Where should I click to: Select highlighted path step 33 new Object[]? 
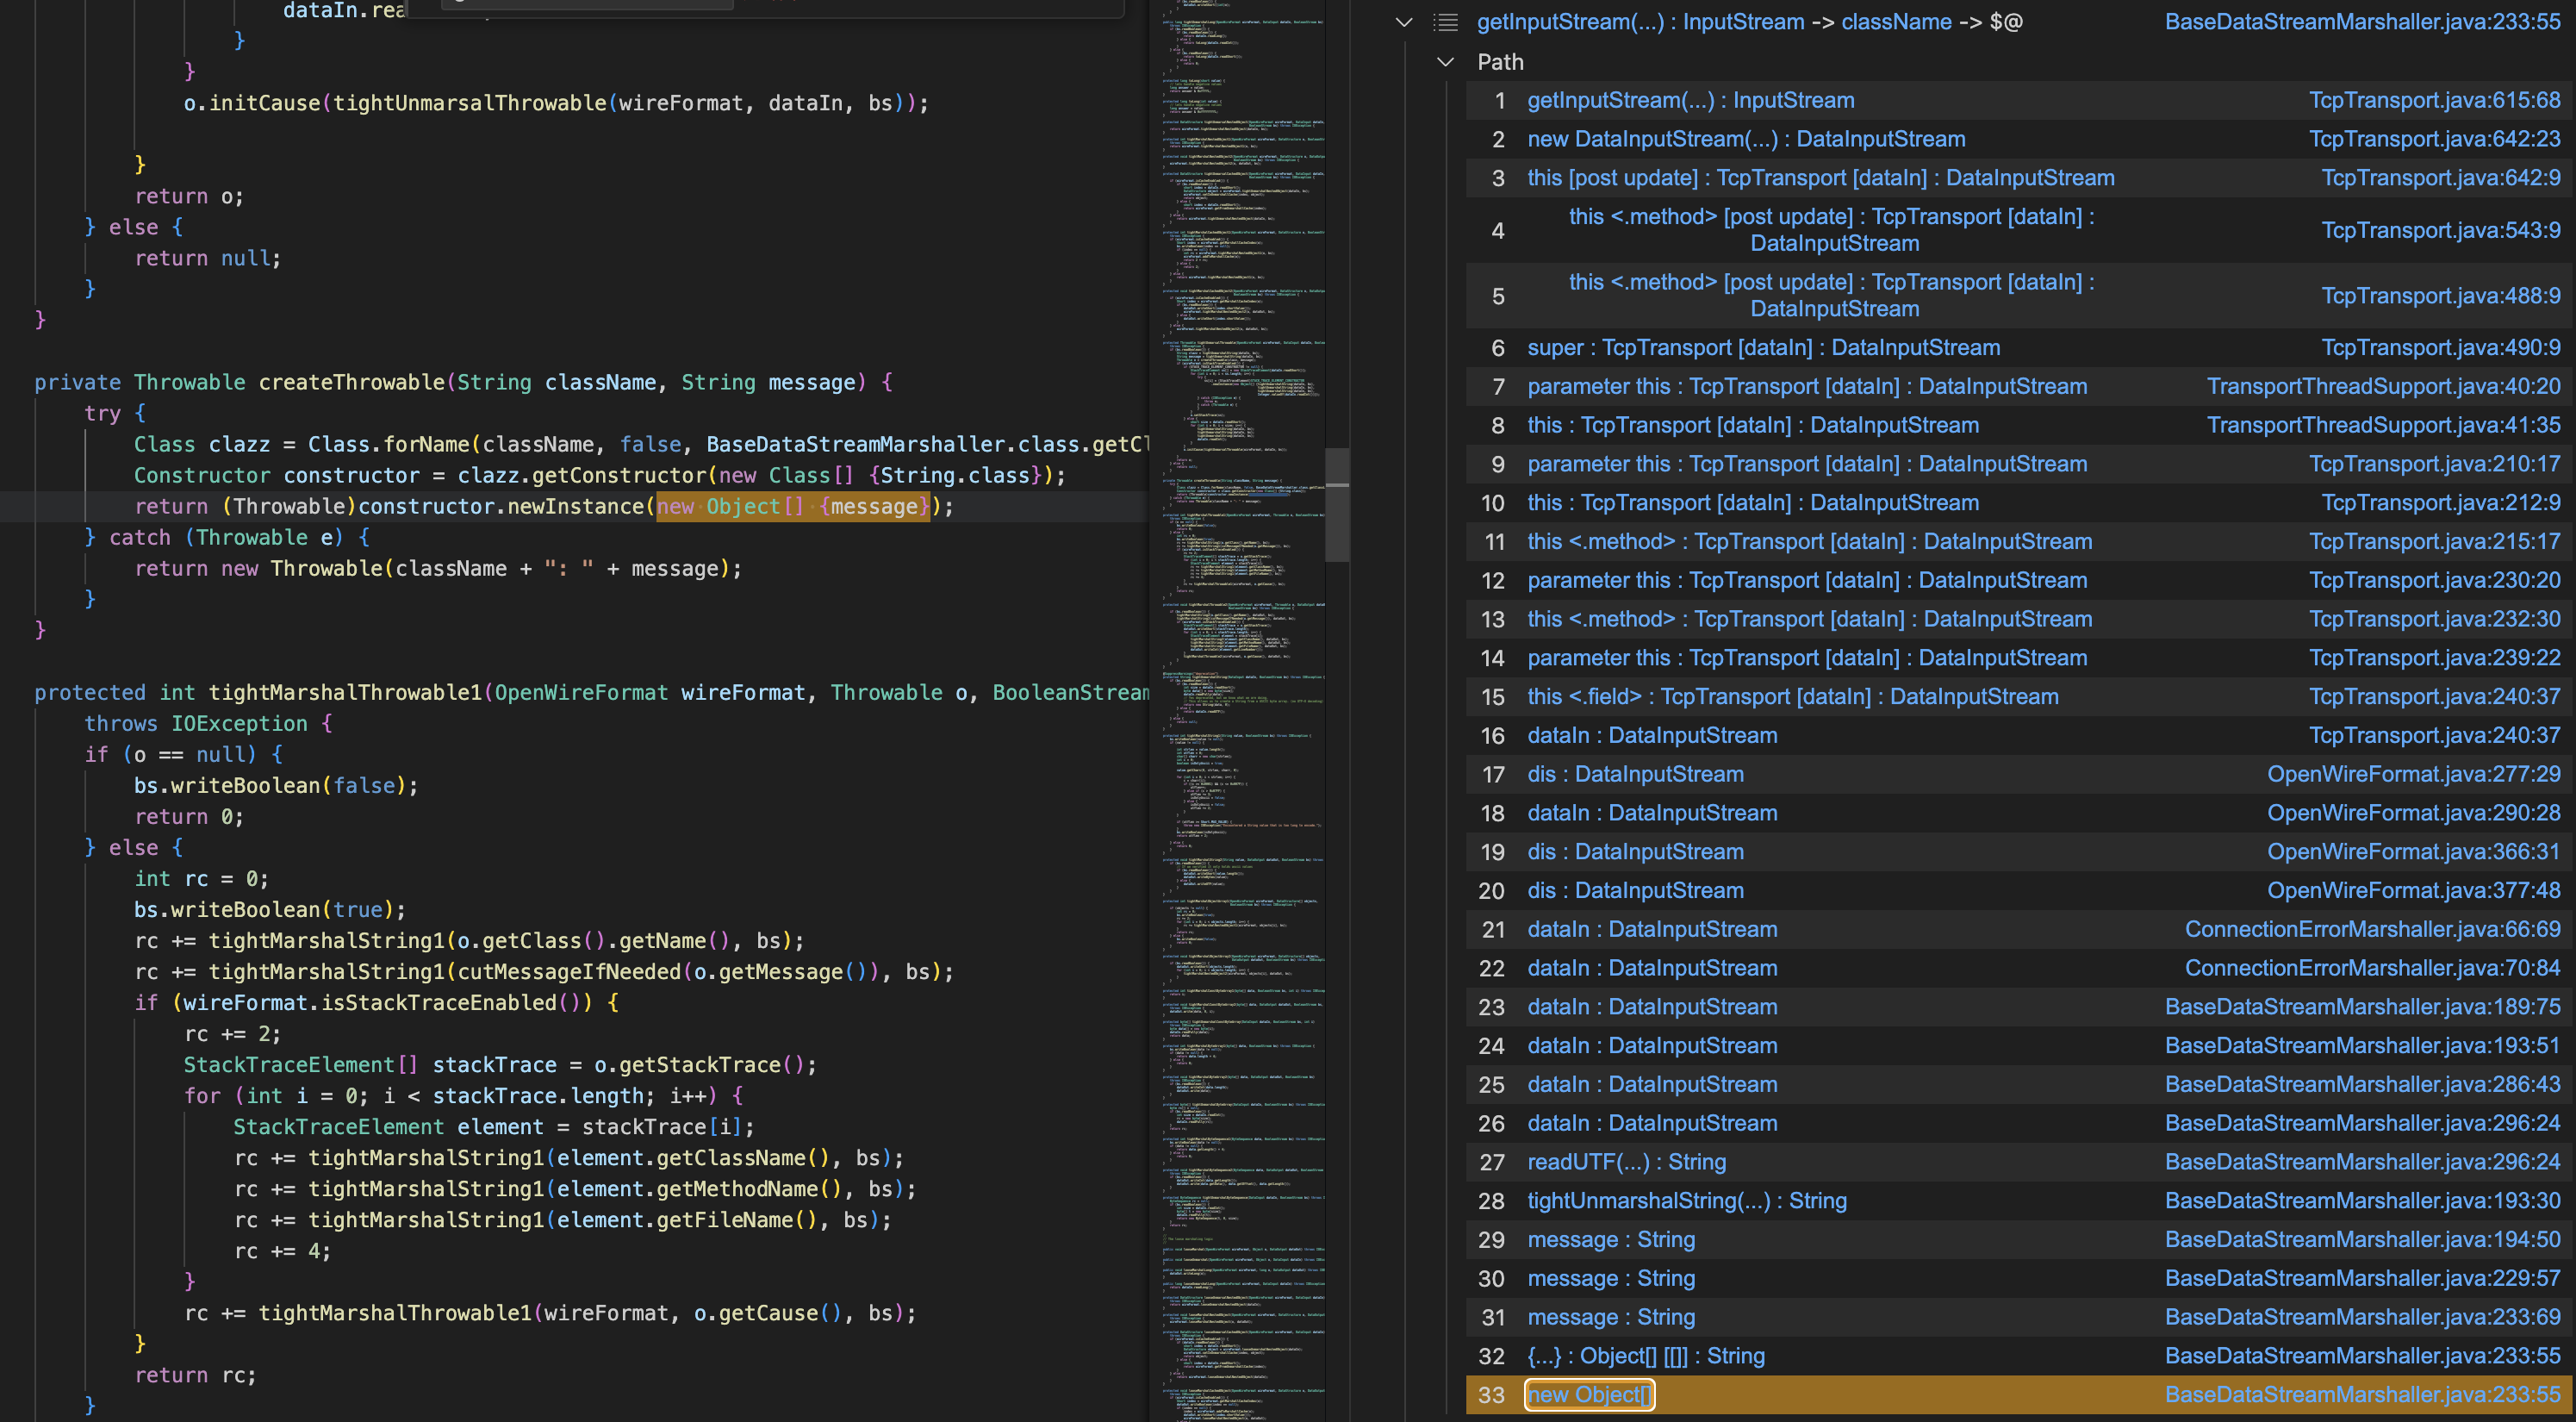click(1589, 1395)
